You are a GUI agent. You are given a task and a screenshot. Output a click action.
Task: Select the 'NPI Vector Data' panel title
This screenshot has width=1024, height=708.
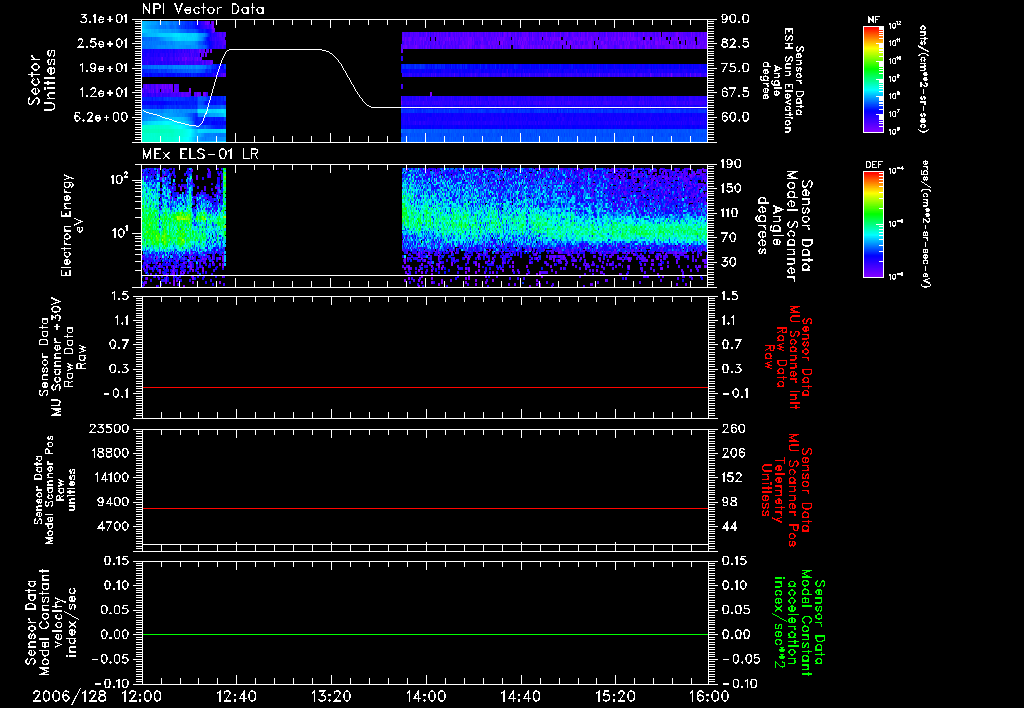[203, 9]
